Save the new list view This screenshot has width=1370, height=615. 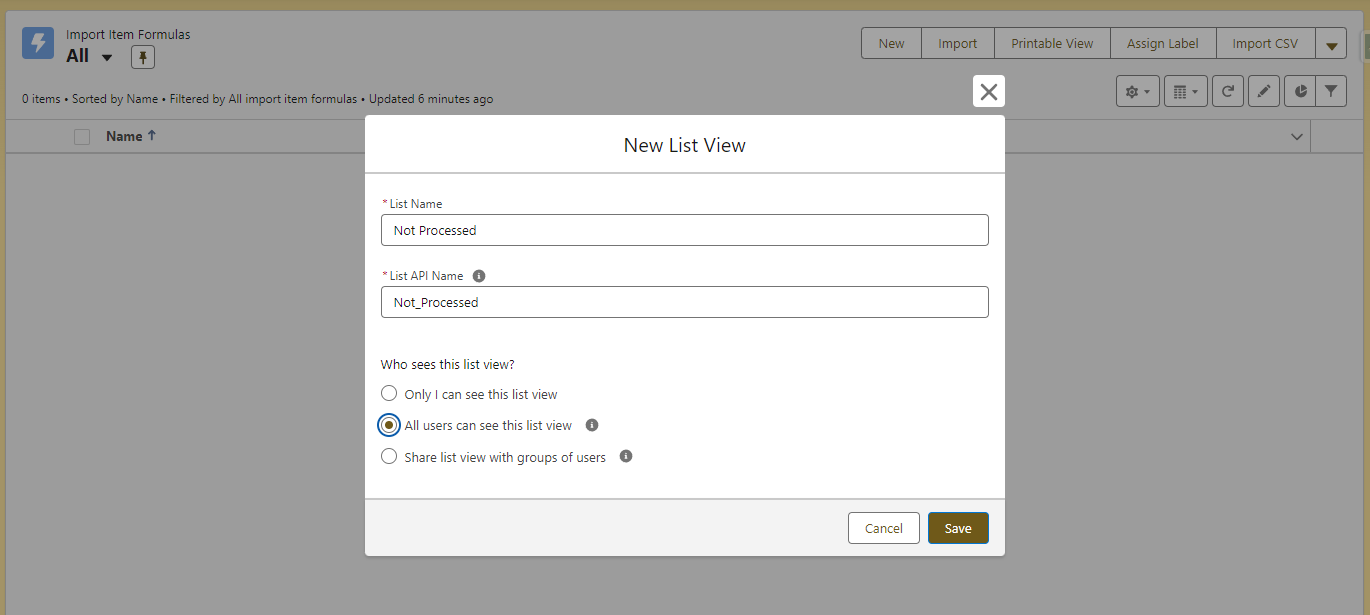[x=958, y=528]
